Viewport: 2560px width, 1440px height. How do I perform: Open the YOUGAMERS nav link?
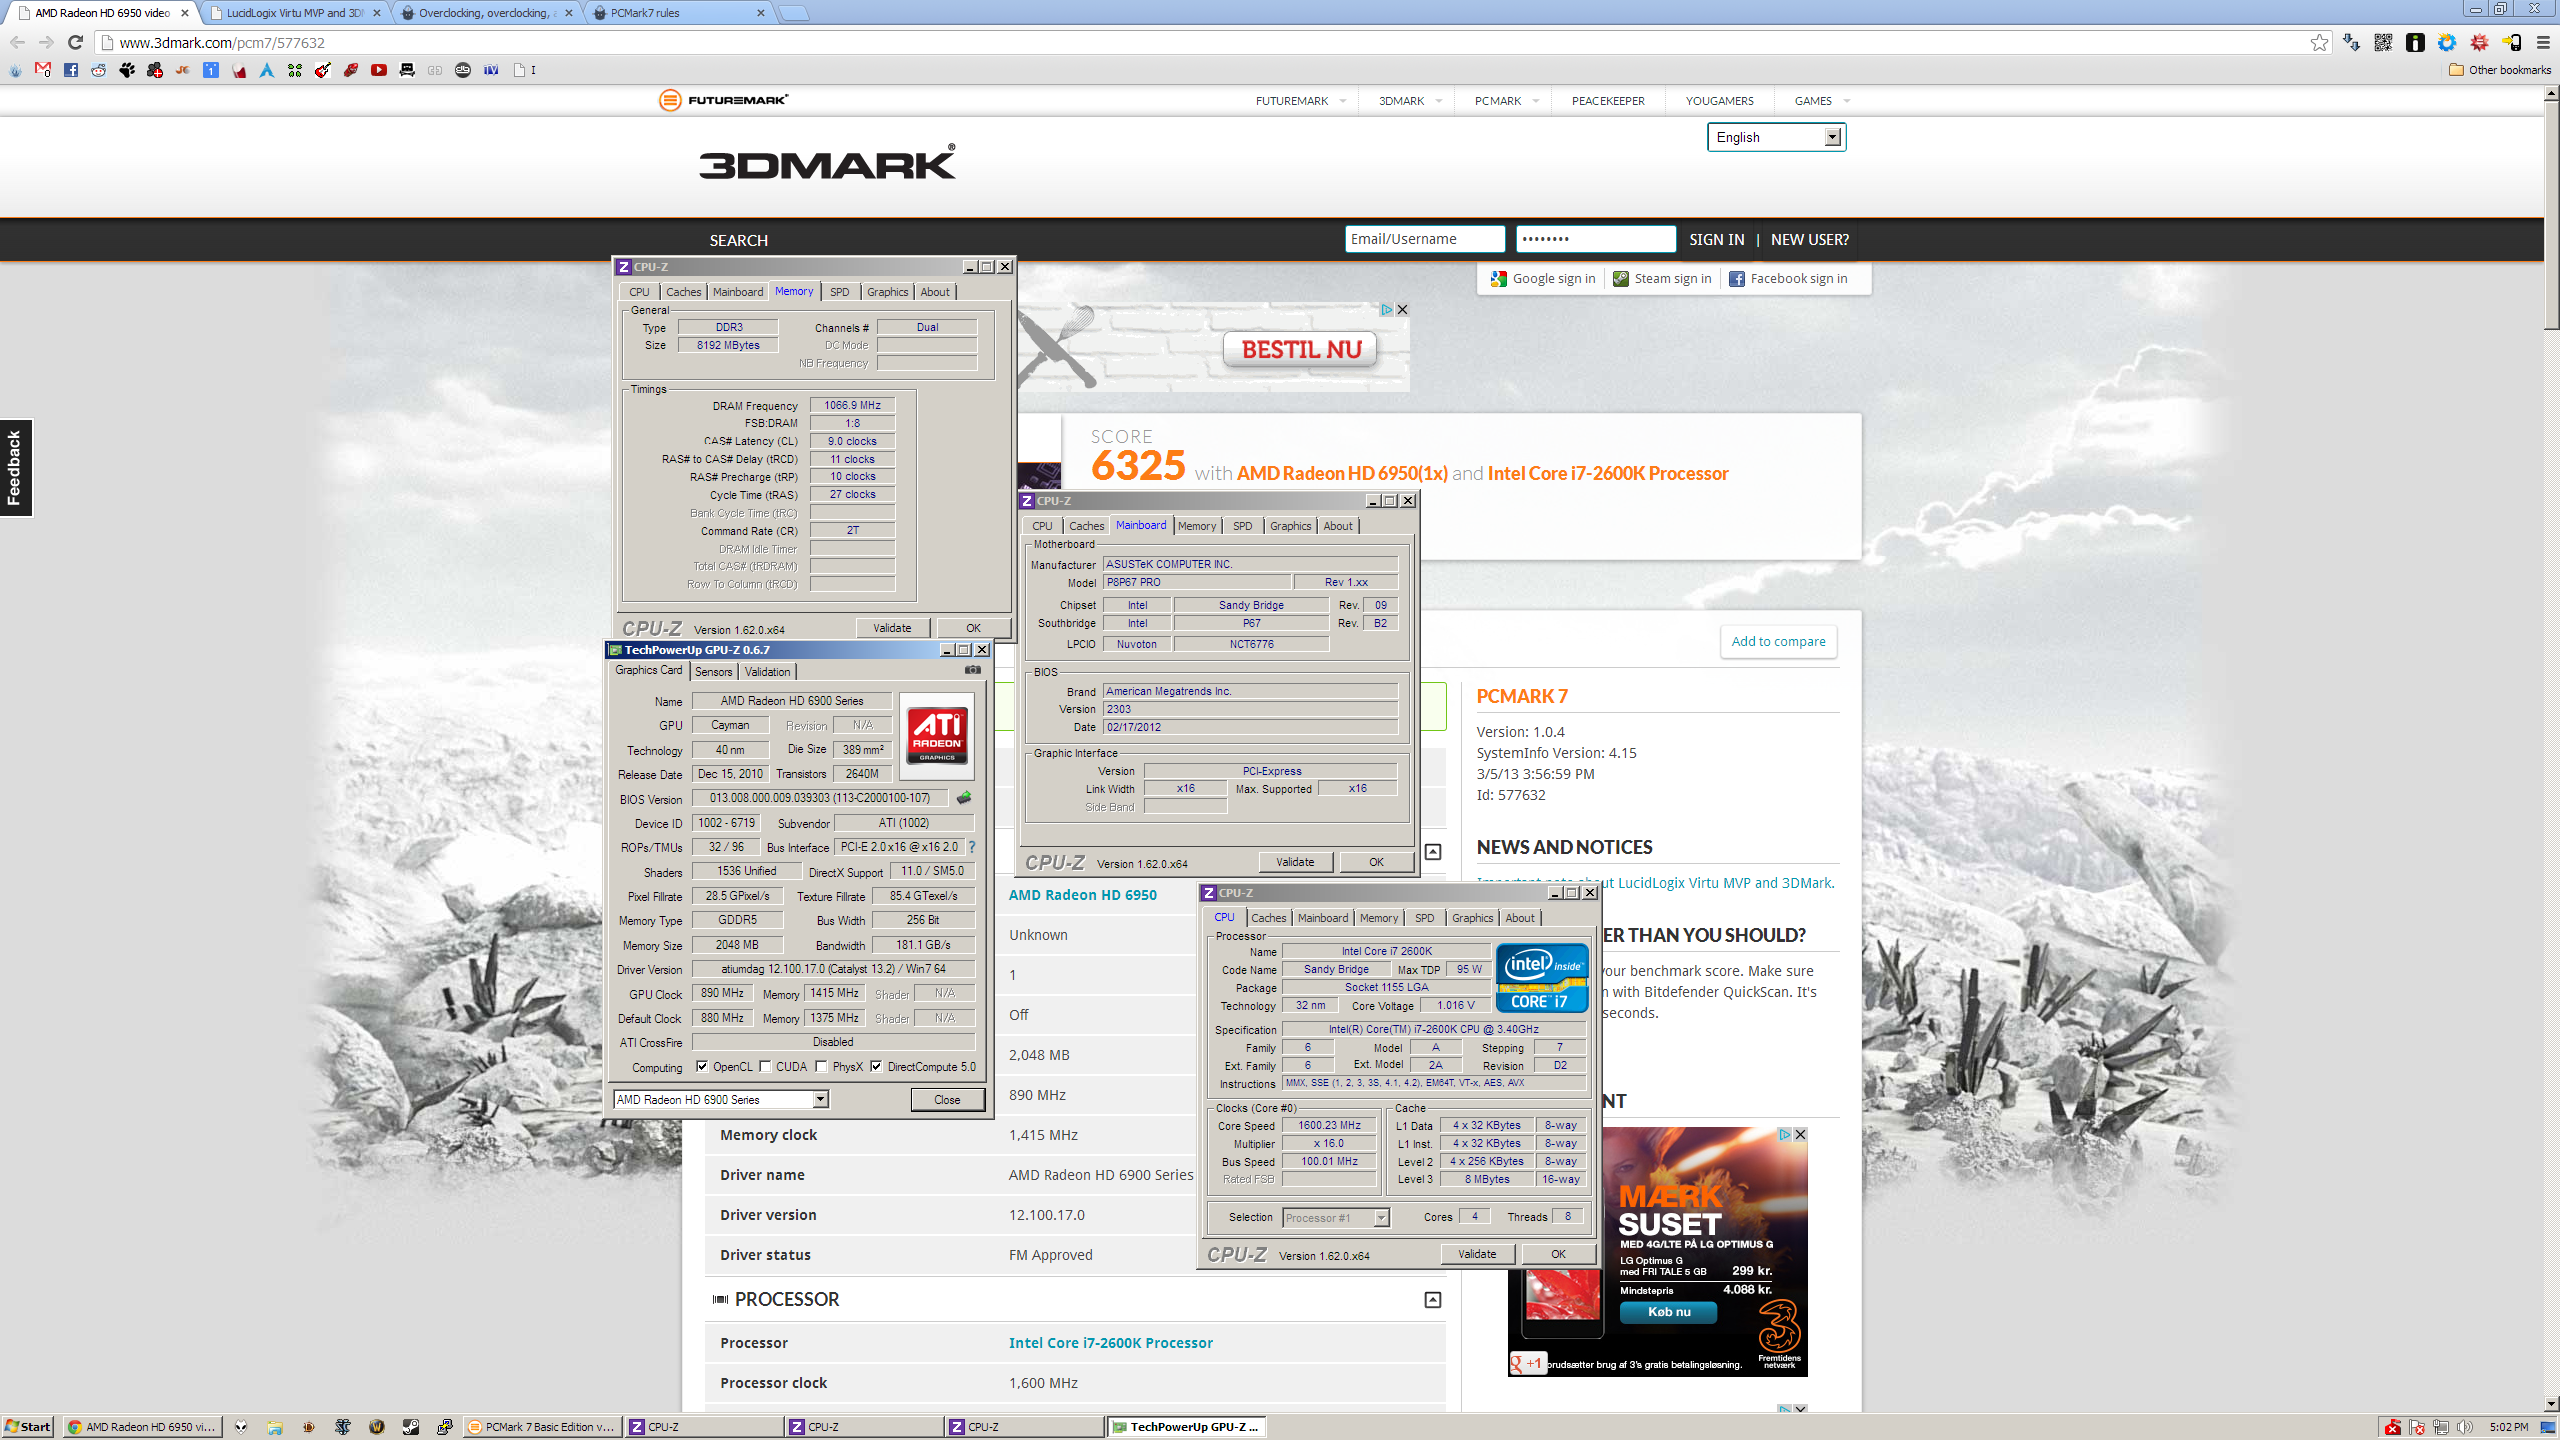(x=1719, y=101)
